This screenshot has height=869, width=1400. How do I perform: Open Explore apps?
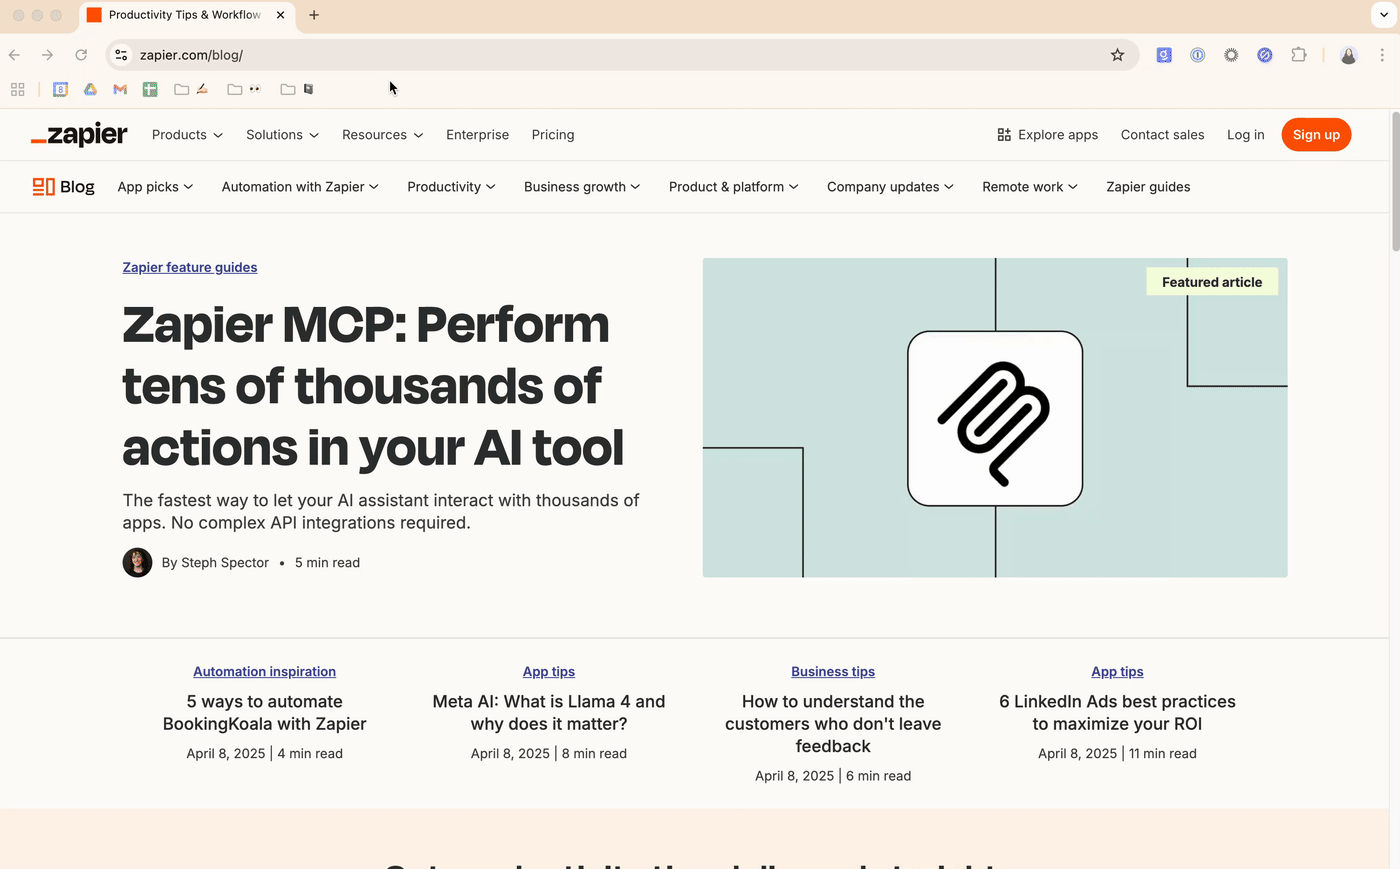click(x=1047, y=135)
